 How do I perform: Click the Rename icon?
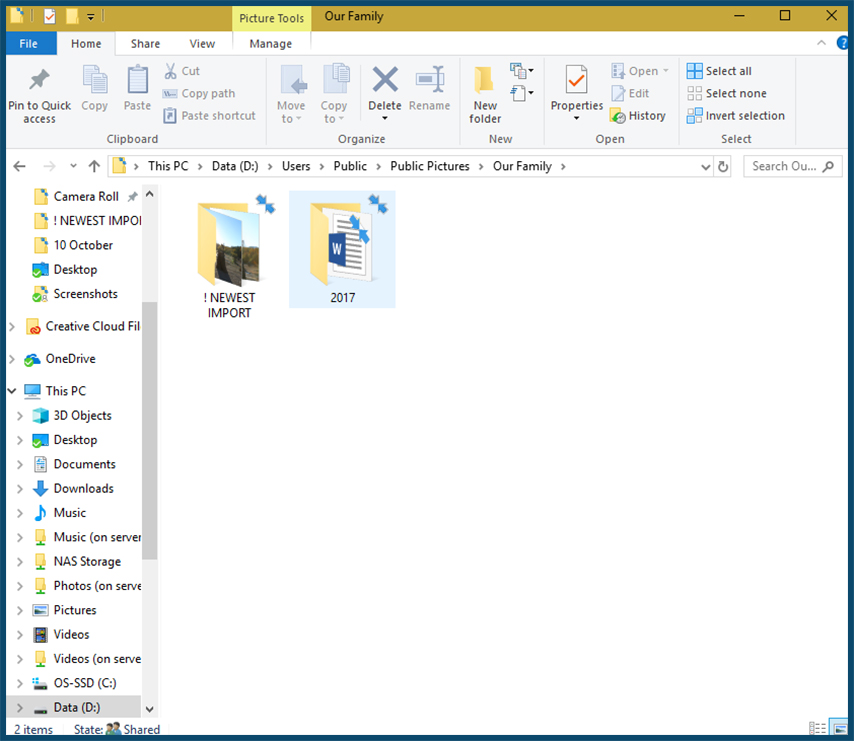coord(430,80)
